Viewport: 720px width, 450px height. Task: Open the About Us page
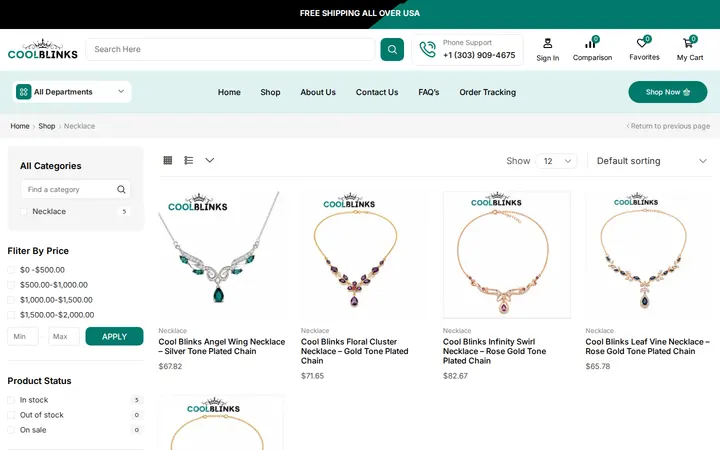pos(318,92)
